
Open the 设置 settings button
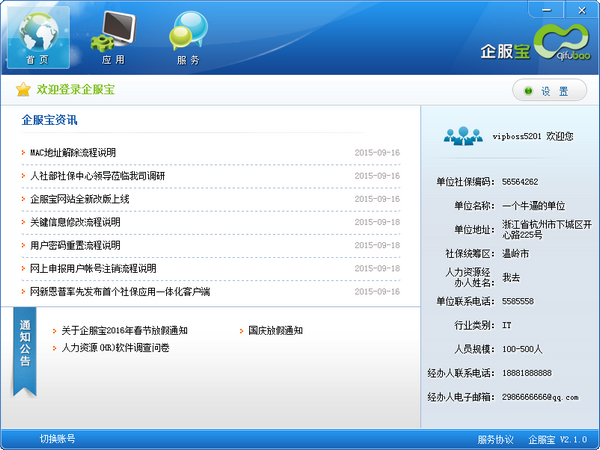point(549,91)
